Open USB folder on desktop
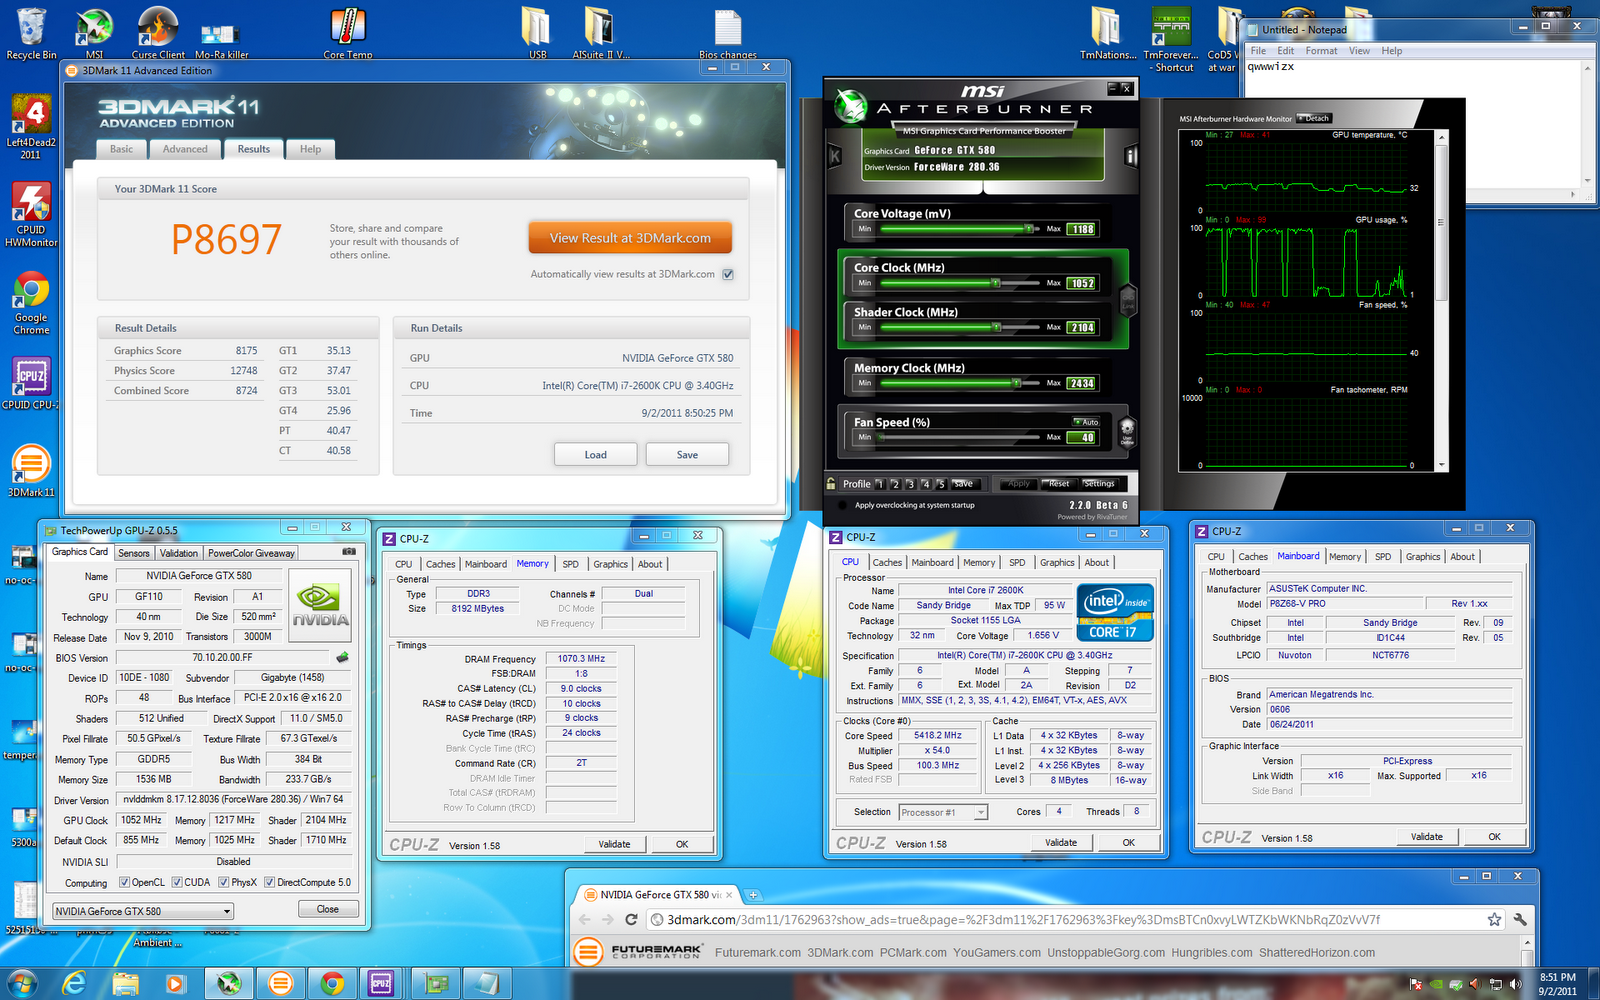1600x1000 pixels. [537, 32]
